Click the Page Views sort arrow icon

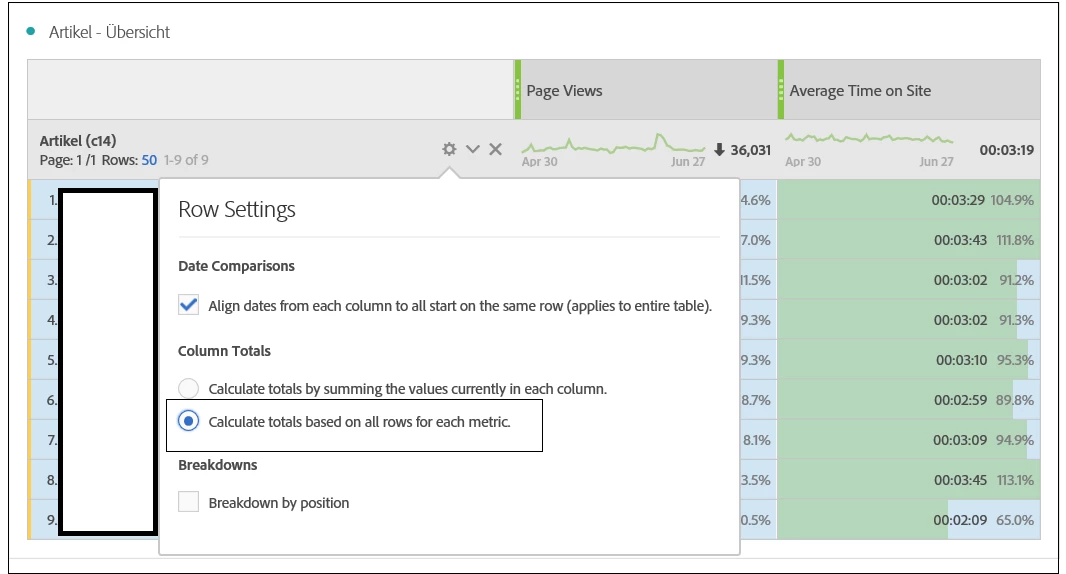point(718,149)
